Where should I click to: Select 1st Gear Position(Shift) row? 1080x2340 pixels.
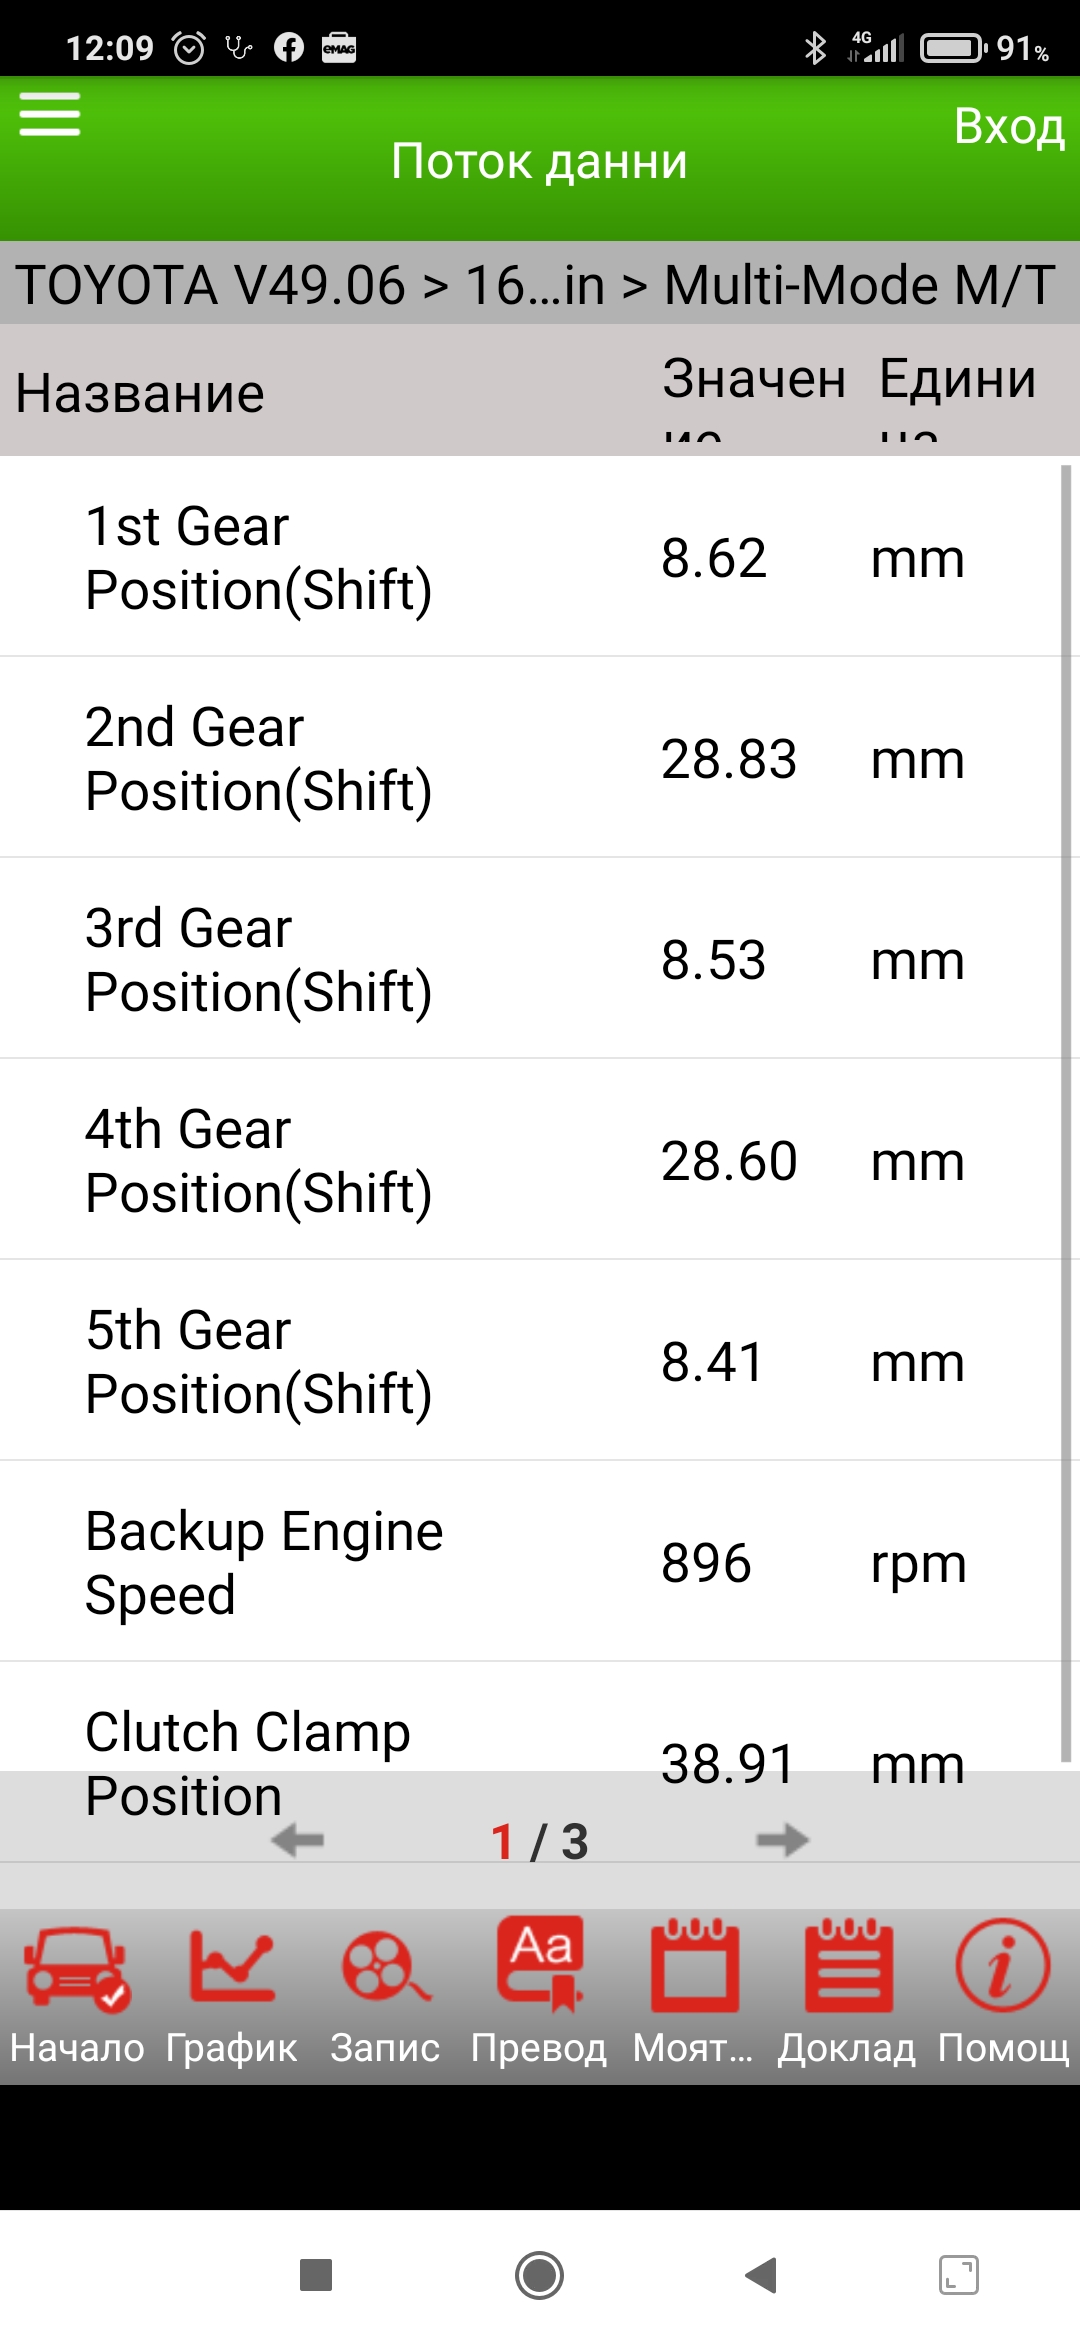pyautogui.click(x=530, y=557)
